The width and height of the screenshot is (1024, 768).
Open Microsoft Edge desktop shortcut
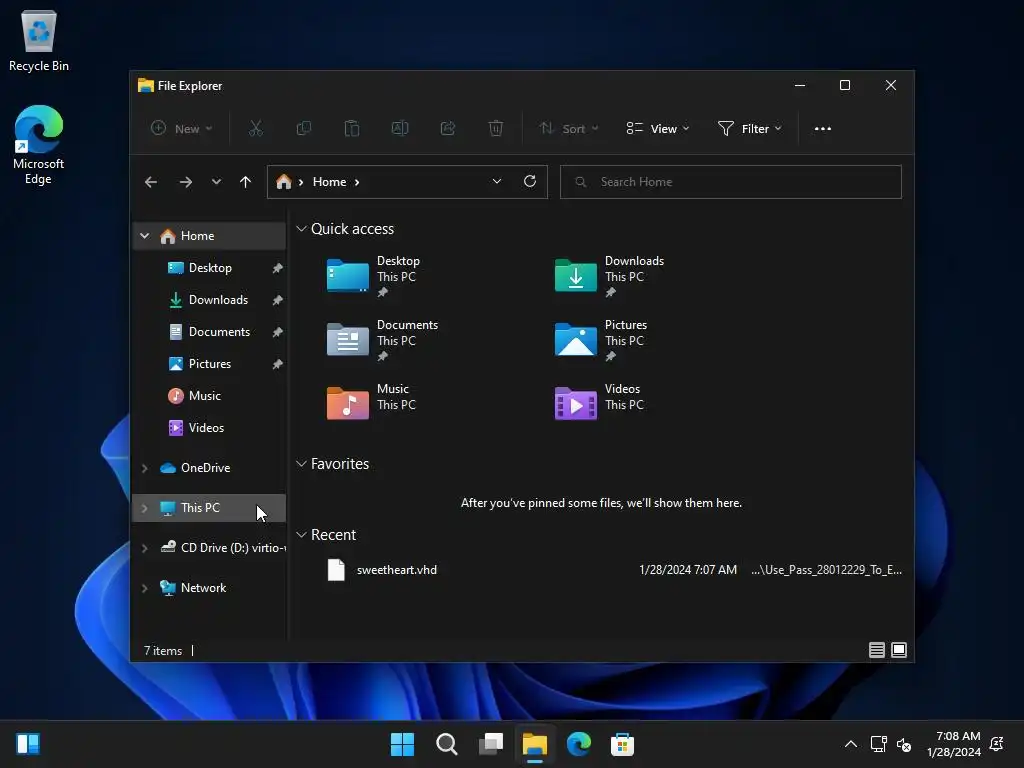(39, 145)
